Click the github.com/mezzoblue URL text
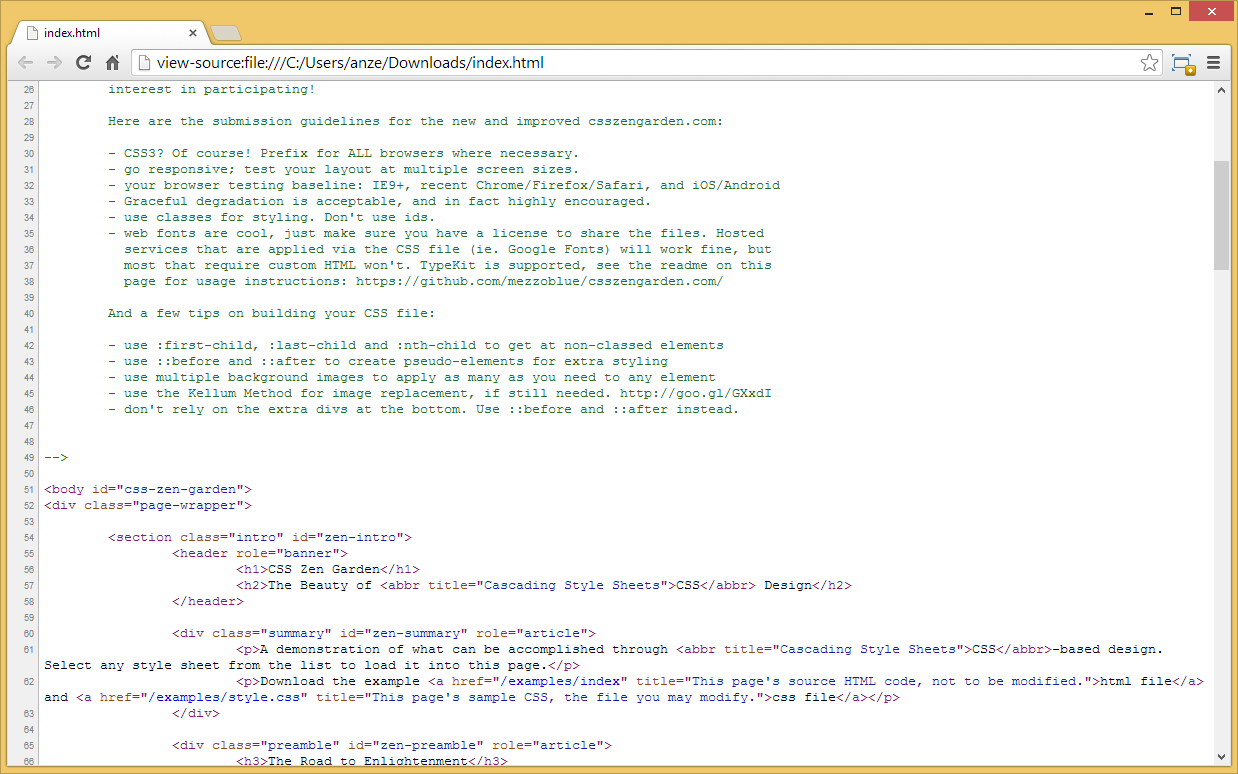 [540, 282]
